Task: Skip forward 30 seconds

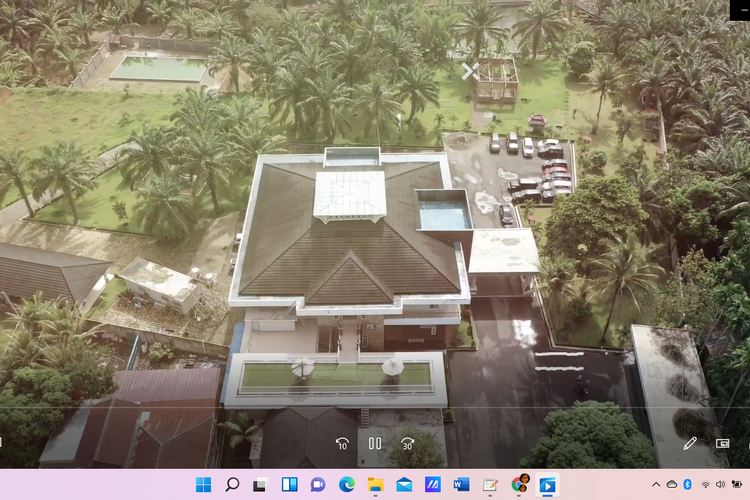Action: pyautogui.click(x=407, y=443)
